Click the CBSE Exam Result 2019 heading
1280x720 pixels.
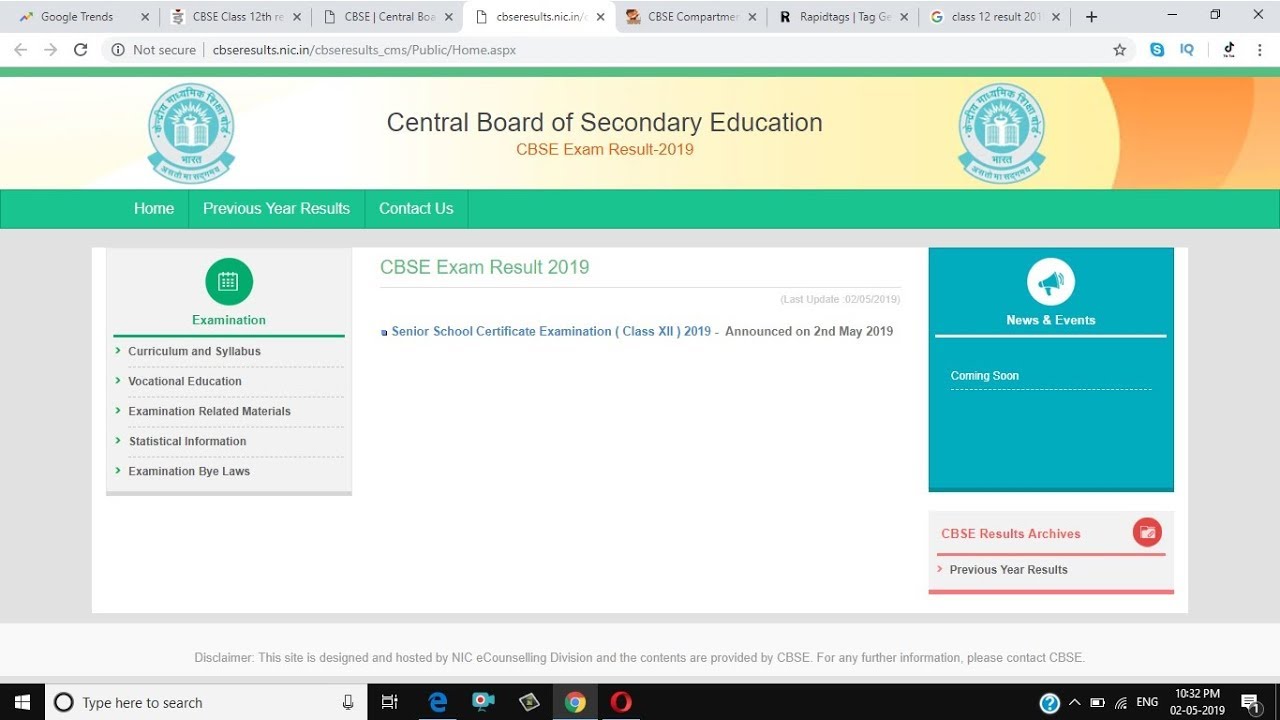coord(484,267)
